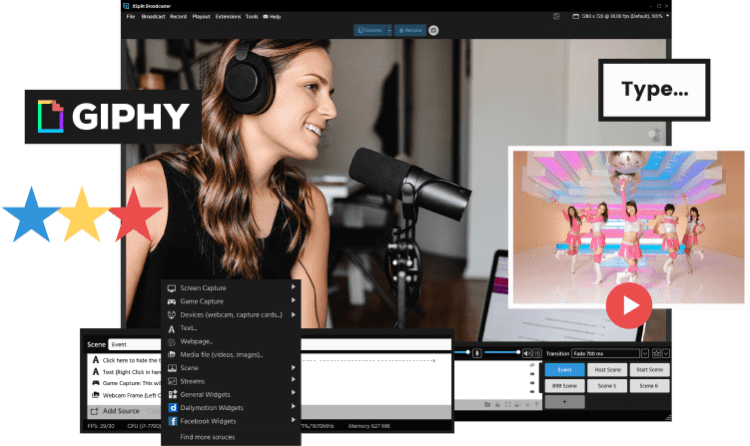Click Find more sources link

208,437
